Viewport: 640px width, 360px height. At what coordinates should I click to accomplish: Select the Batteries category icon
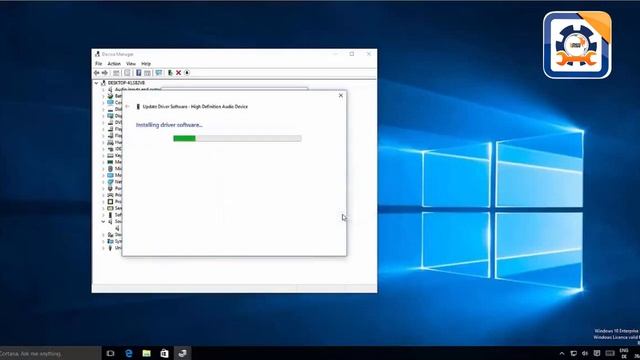pyautogui.click(x=110, y=96)
